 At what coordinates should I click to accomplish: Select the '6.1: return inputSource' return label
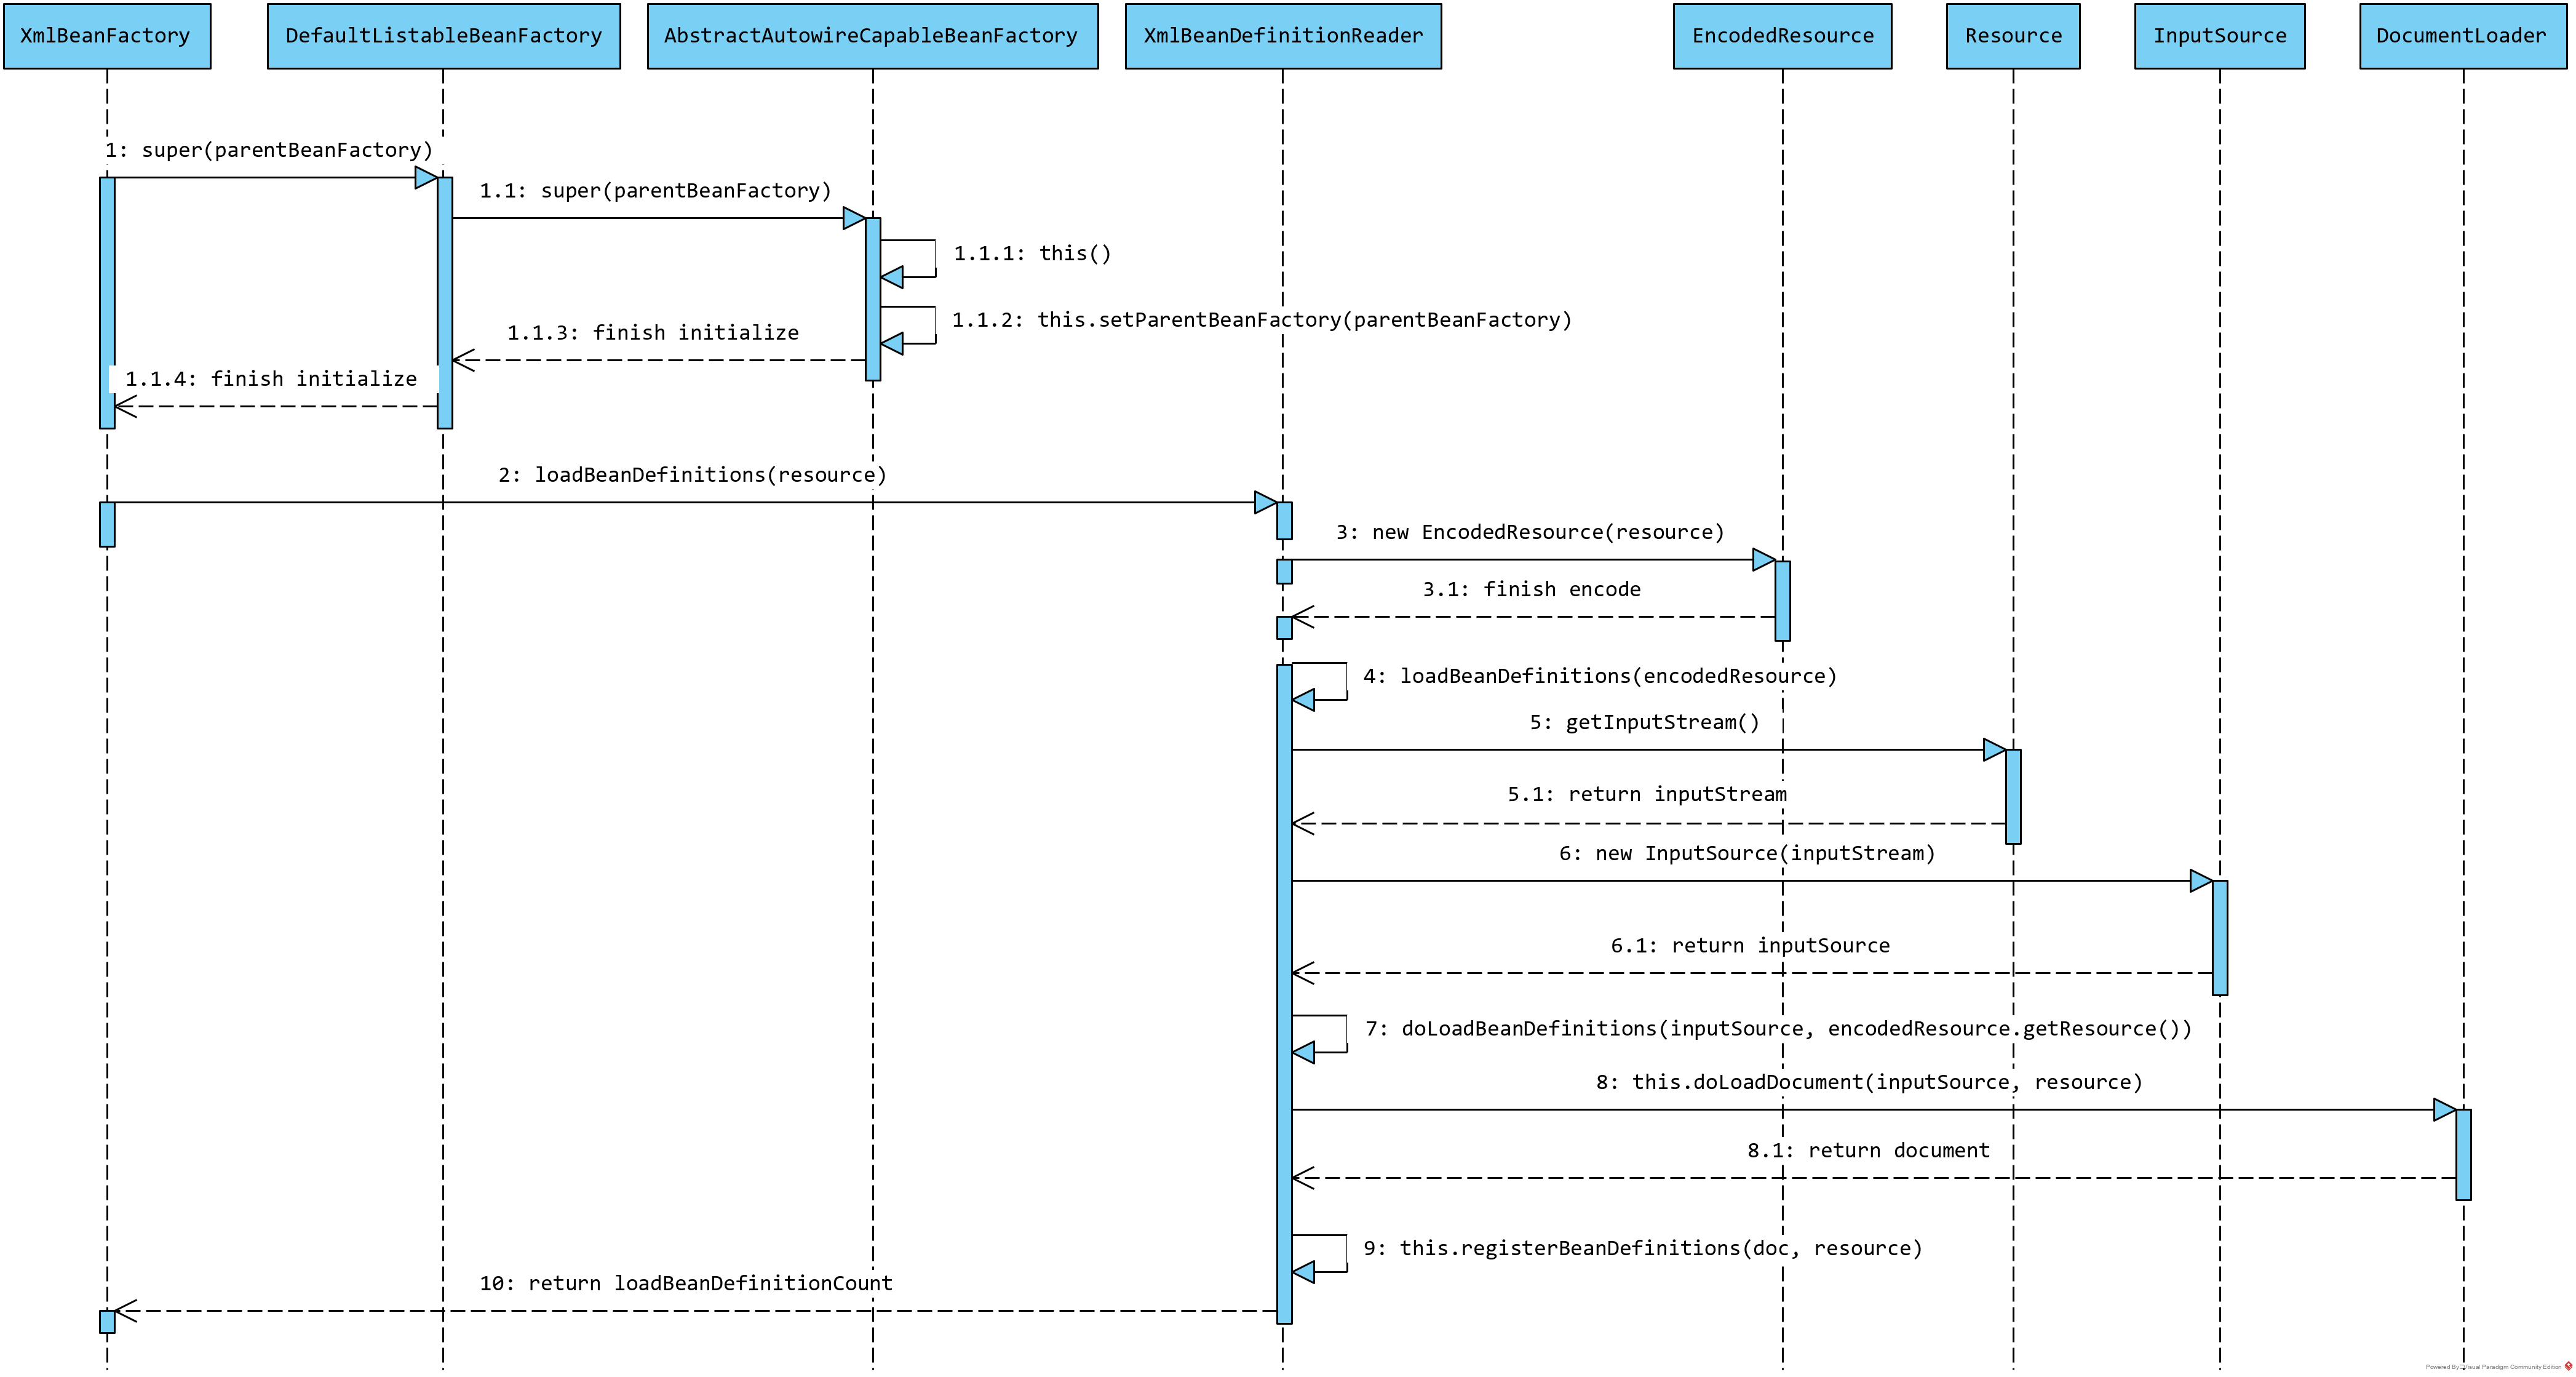coord(1750,946)
